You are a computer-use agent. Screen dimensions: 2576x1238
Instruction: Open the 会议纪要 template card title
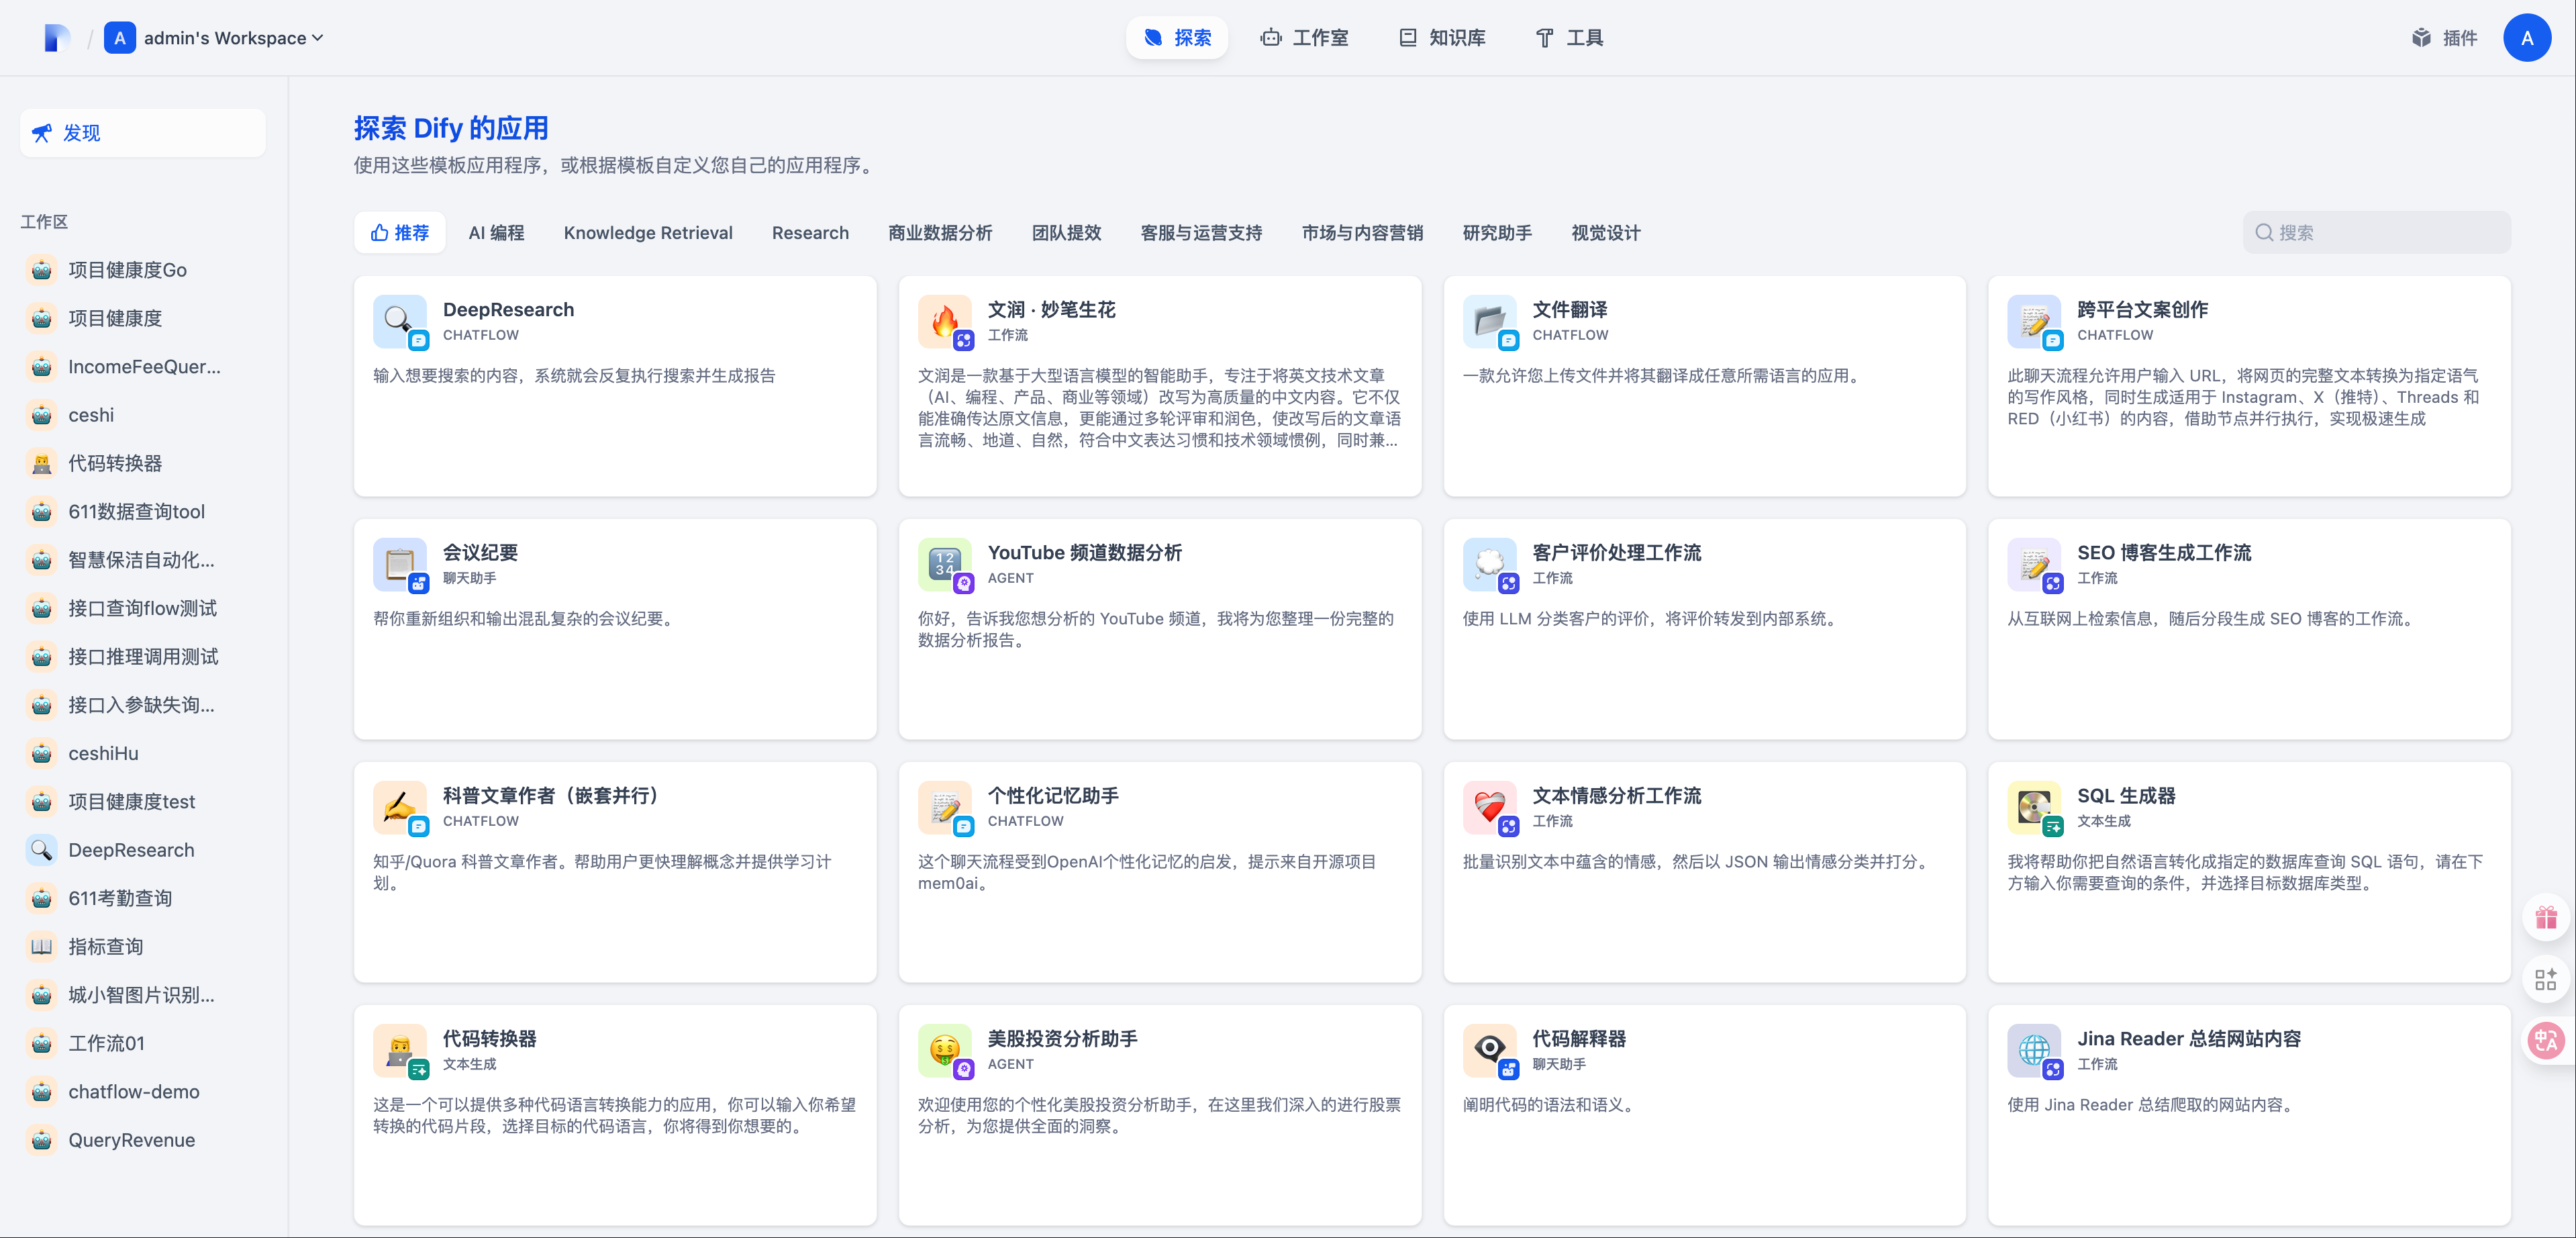pos(480,553)
